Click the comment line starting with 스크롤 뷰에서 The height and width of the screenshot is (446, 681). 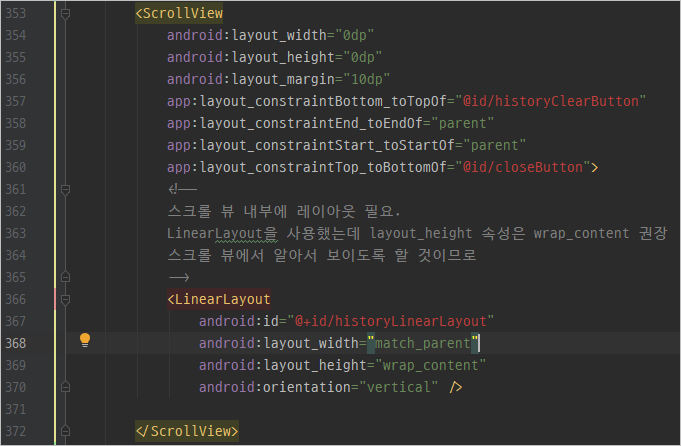tap(322, 255)
